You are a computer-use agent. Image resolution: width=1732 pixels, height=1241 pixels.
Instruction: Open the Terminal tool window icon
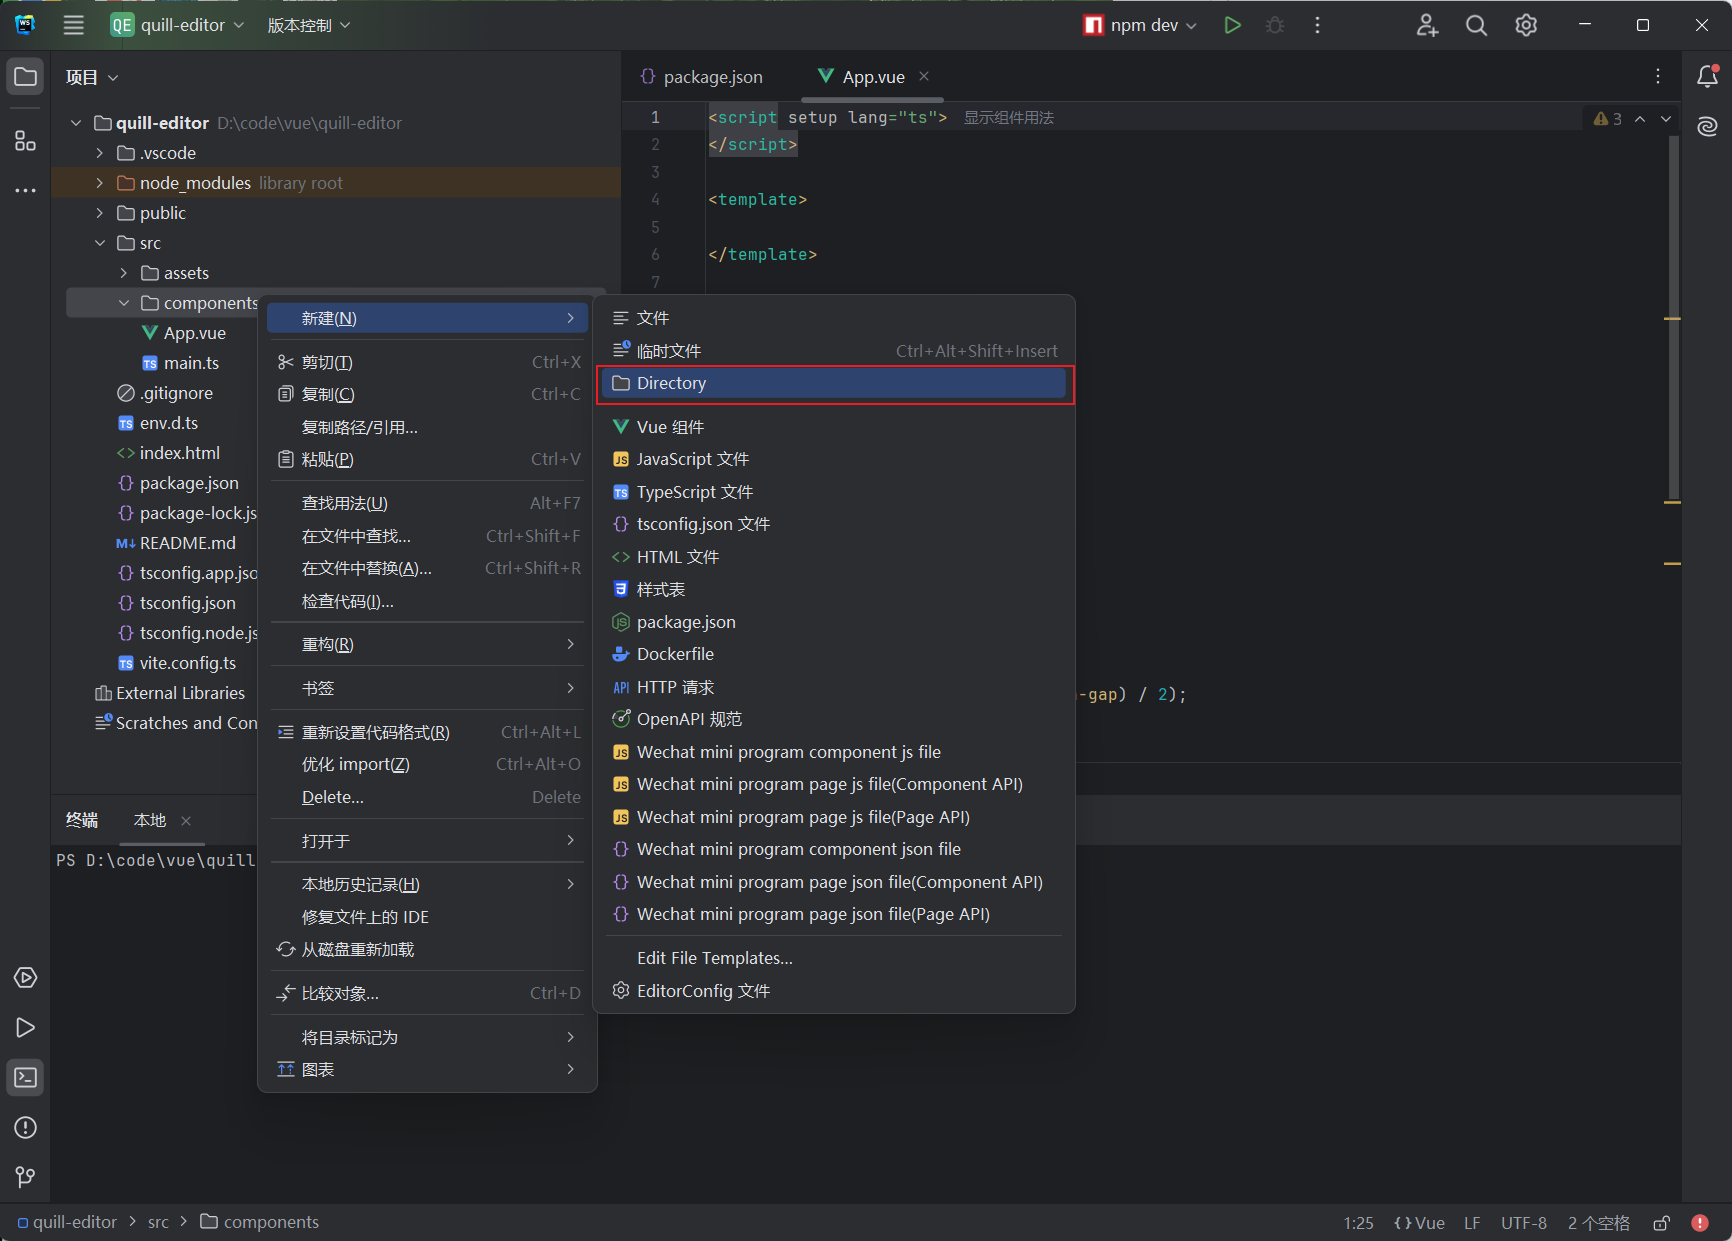[26, 1077]
